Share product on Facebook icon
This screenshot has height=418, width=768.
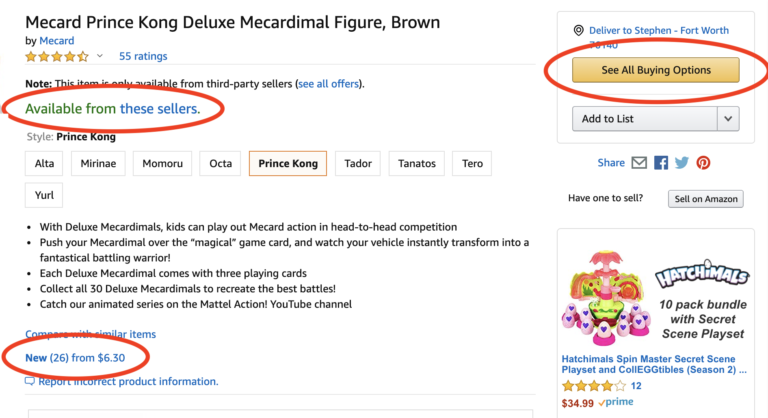[x=661, y=163]
